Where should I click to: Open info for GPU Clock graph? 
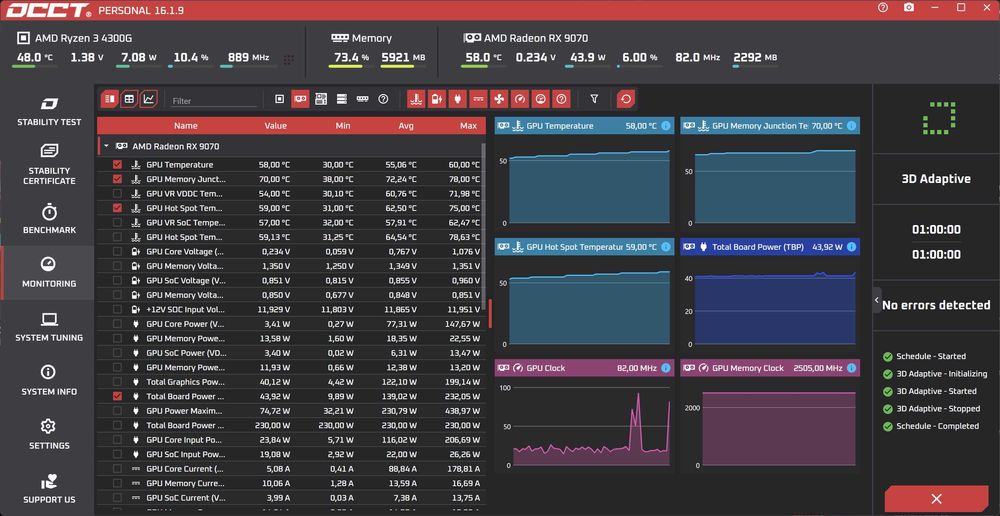click(666, 368)
